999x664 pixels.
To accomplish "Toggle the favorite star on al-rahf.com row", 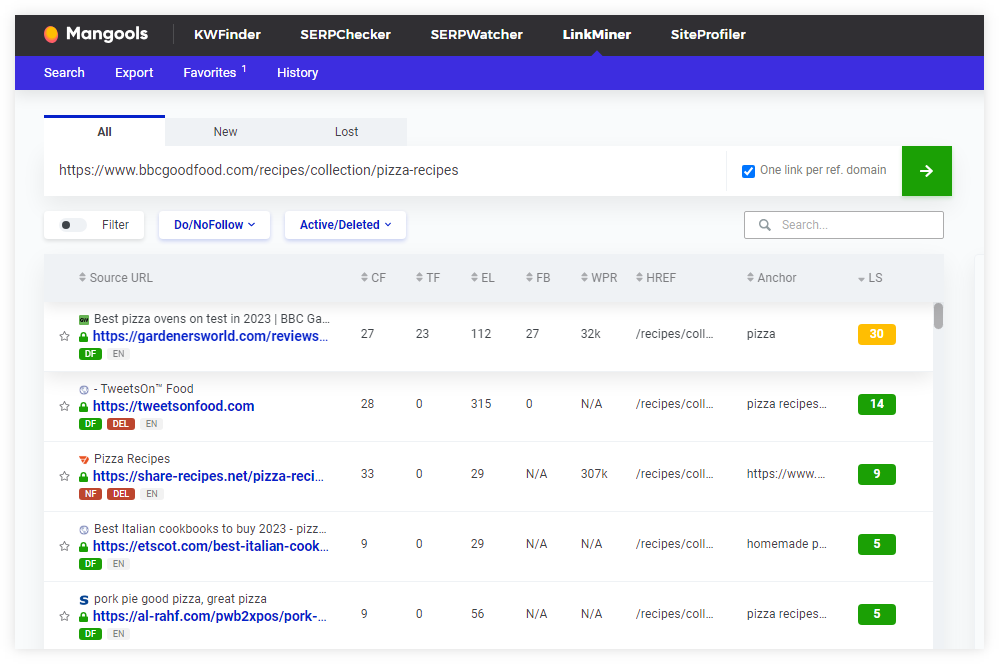I will coord(64,617).
